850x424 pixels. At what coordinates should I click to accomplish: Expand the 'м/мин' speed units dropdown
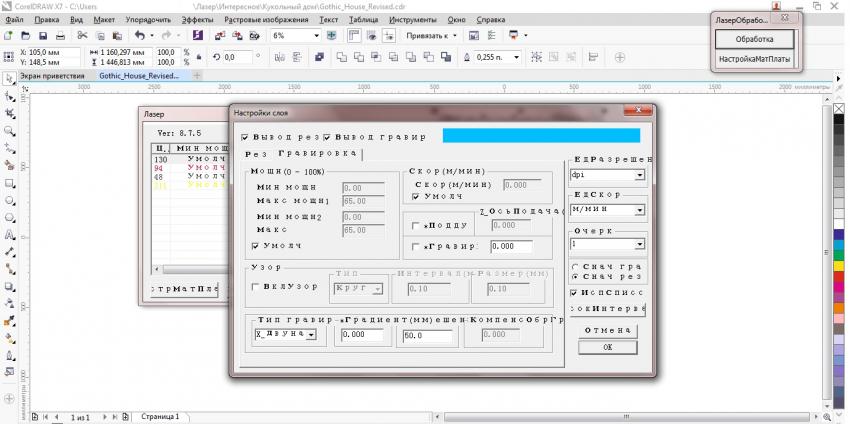[x=640, y=210]
